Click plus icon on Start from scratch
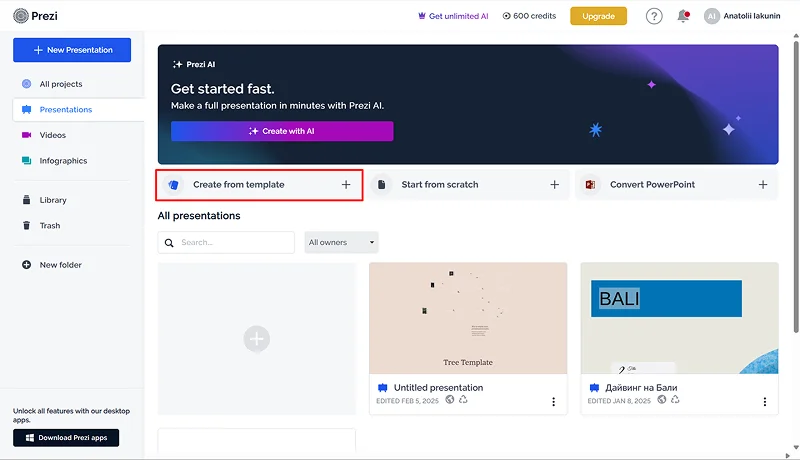 [554, 185]
